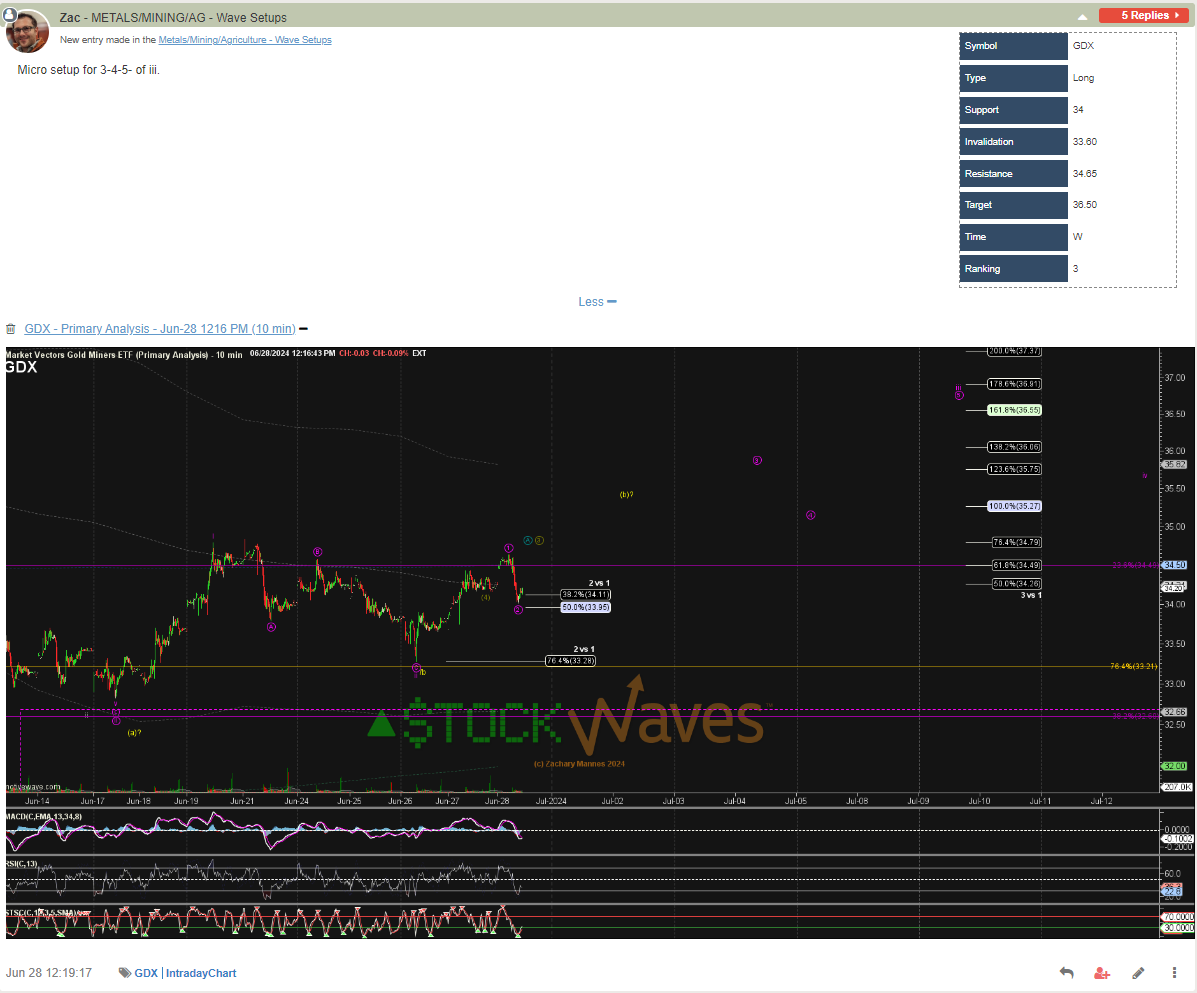Open the GDX Primary Analysis chart link

tap(160, 329)
